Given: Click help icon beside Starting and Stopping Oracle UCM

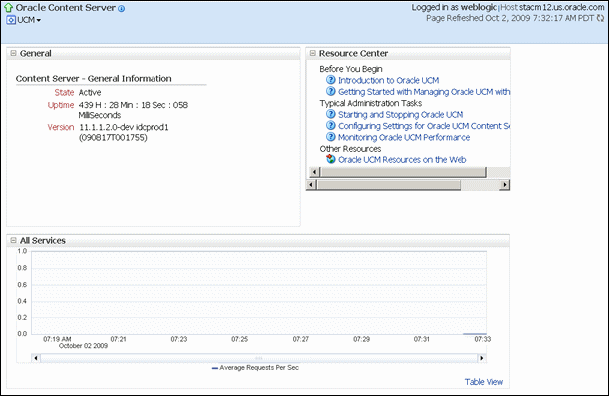Looking at the screenshot, I should click(331, 114).
